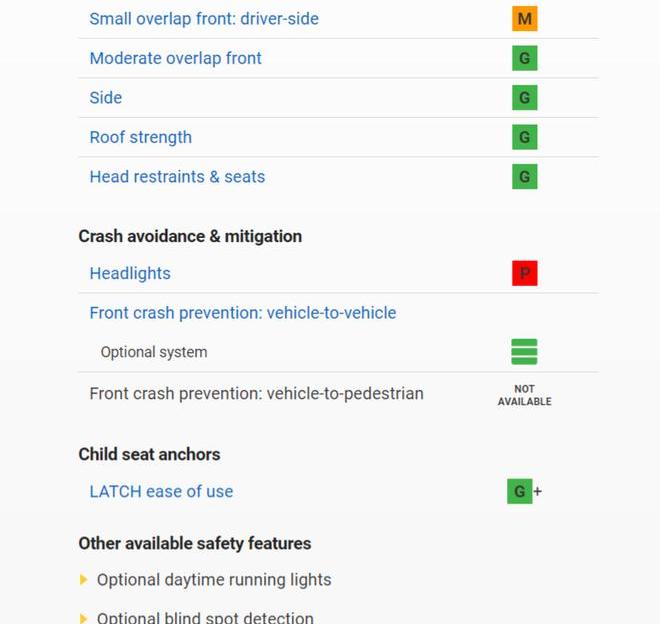Open Front crash prevention: vehicle-to-vehicle link
The height and width of the screenshot is (624, 660).
(243, 313)
